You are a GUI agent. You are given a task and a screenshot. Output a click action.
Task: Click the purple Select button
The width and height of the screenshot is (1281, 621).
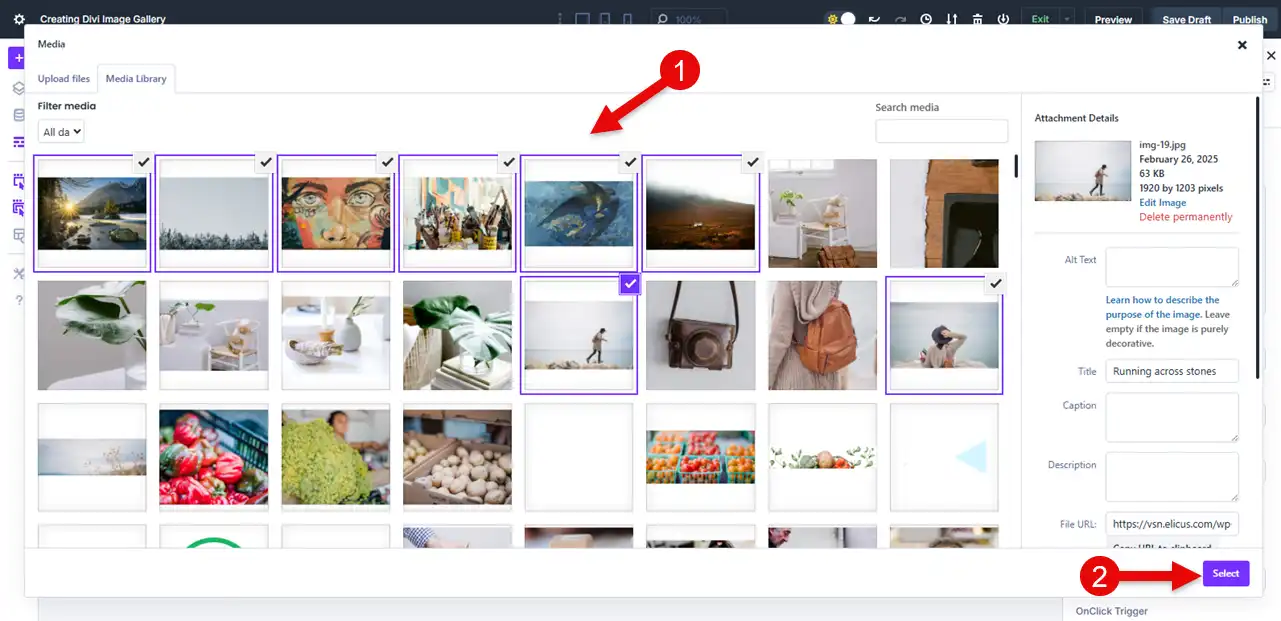click(x=1226, y=573)
